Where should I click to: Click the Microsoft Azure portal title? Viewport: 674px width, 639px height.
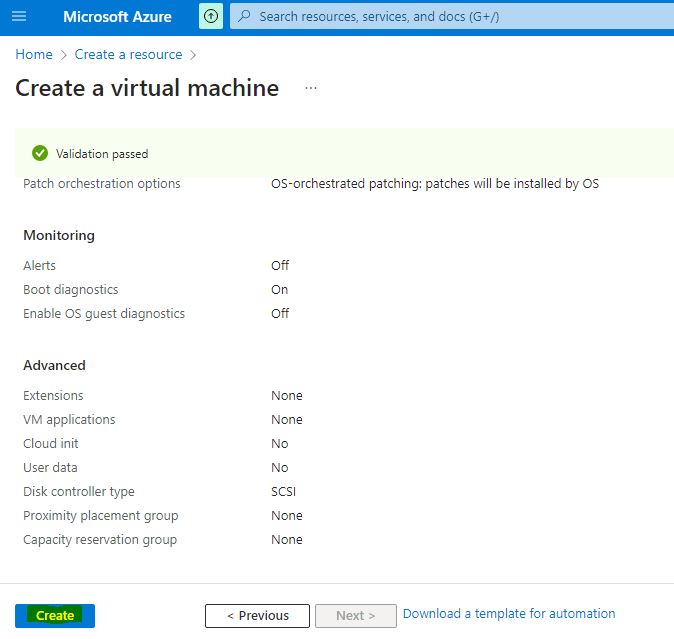pyautogui.click(x=117, y=17)
